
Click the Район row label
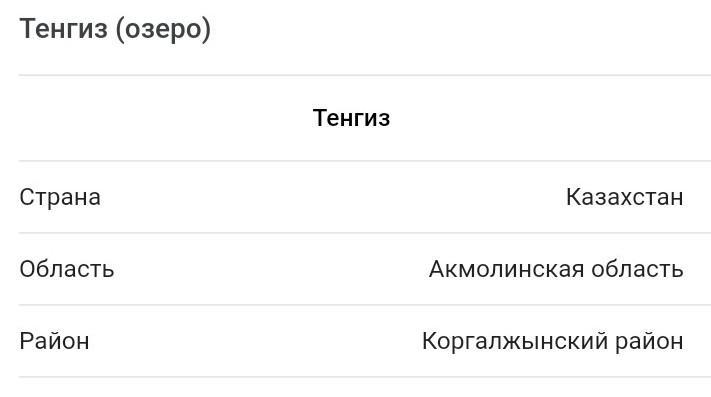[54, 341]
